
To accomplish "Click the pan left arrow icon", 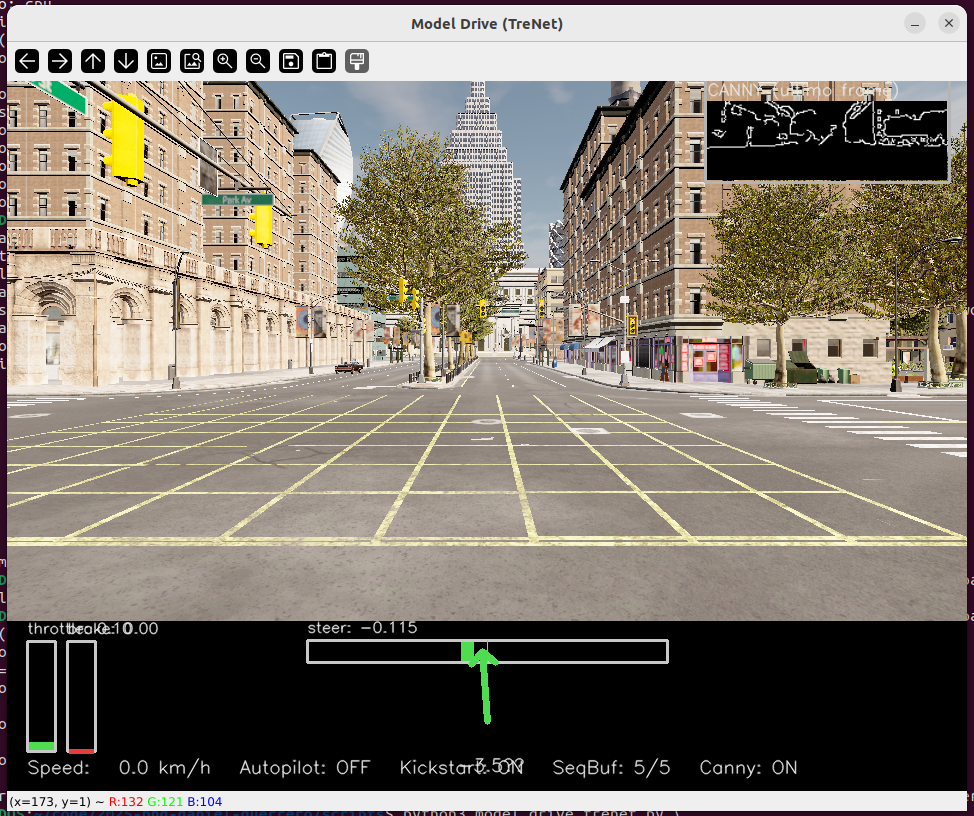I will click(x=27, y=61).
